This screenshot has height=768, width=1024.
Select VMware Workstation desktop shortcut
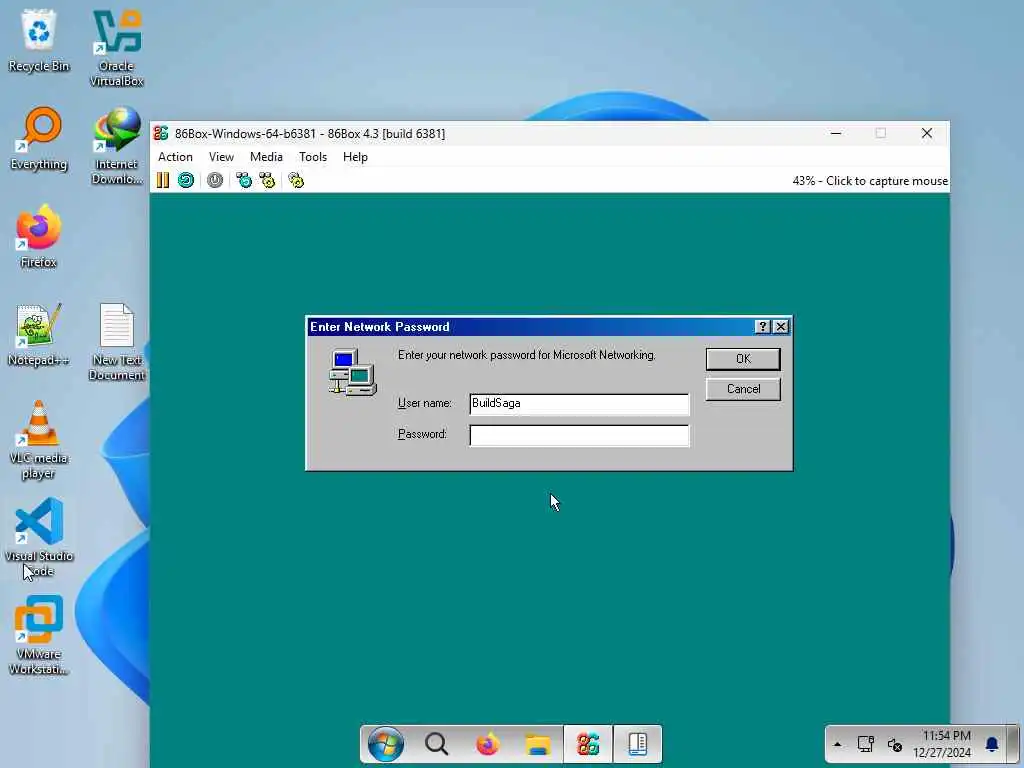click(x=39, y=636)
